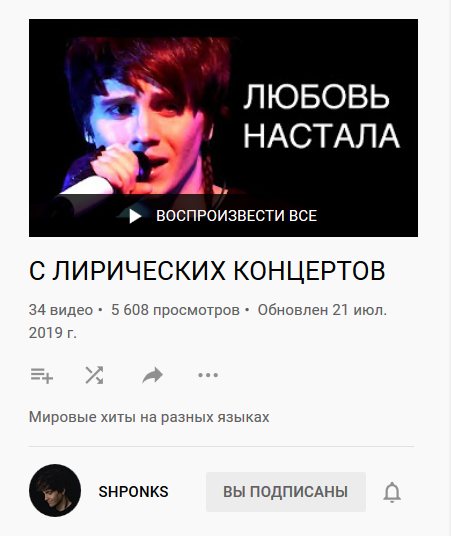Click the vertical scrollbar at the right edge
This screenshot has height=536, width=451.
pos(448,268)
